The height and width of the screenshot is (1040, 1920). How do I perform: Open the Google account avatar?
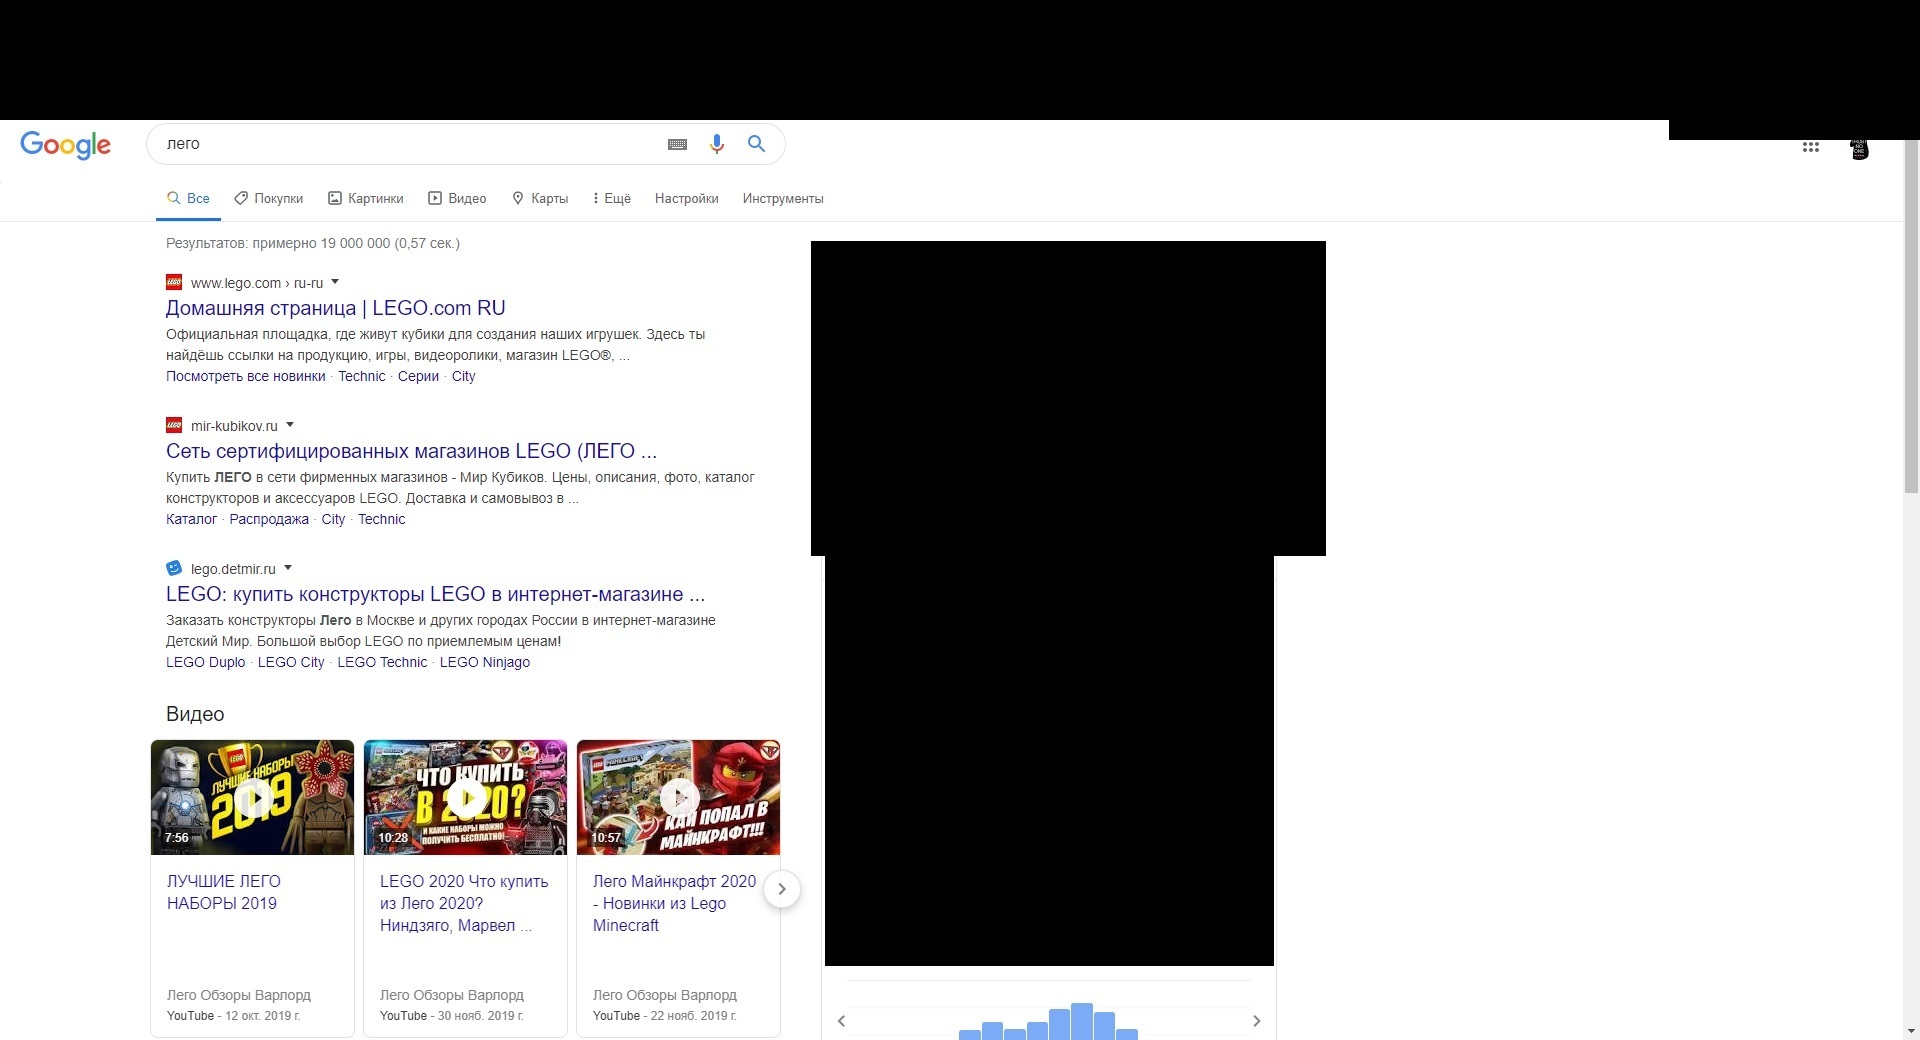(x=1859, y=148)
